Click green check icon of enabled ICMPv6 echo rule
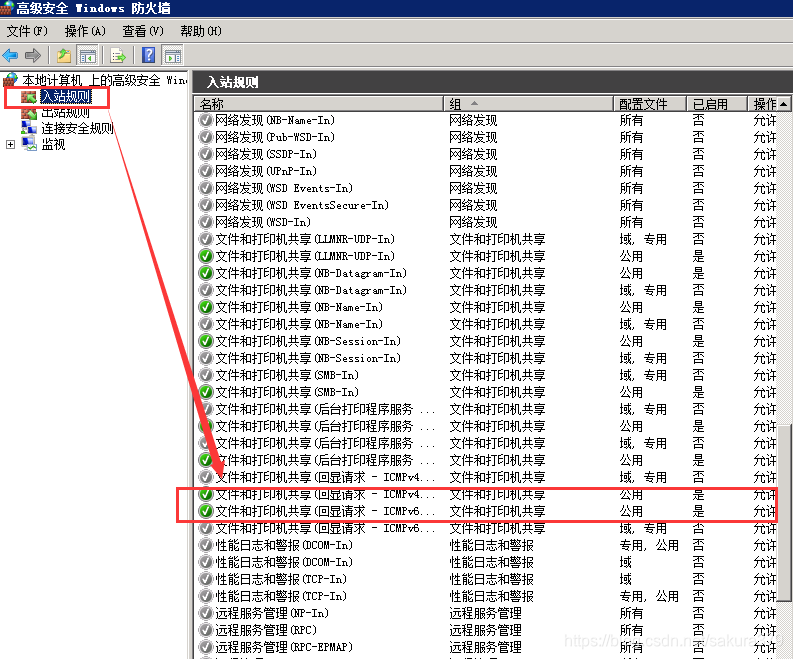The height and width of the screenshot is (659, 793). click(x=205, y=511)
